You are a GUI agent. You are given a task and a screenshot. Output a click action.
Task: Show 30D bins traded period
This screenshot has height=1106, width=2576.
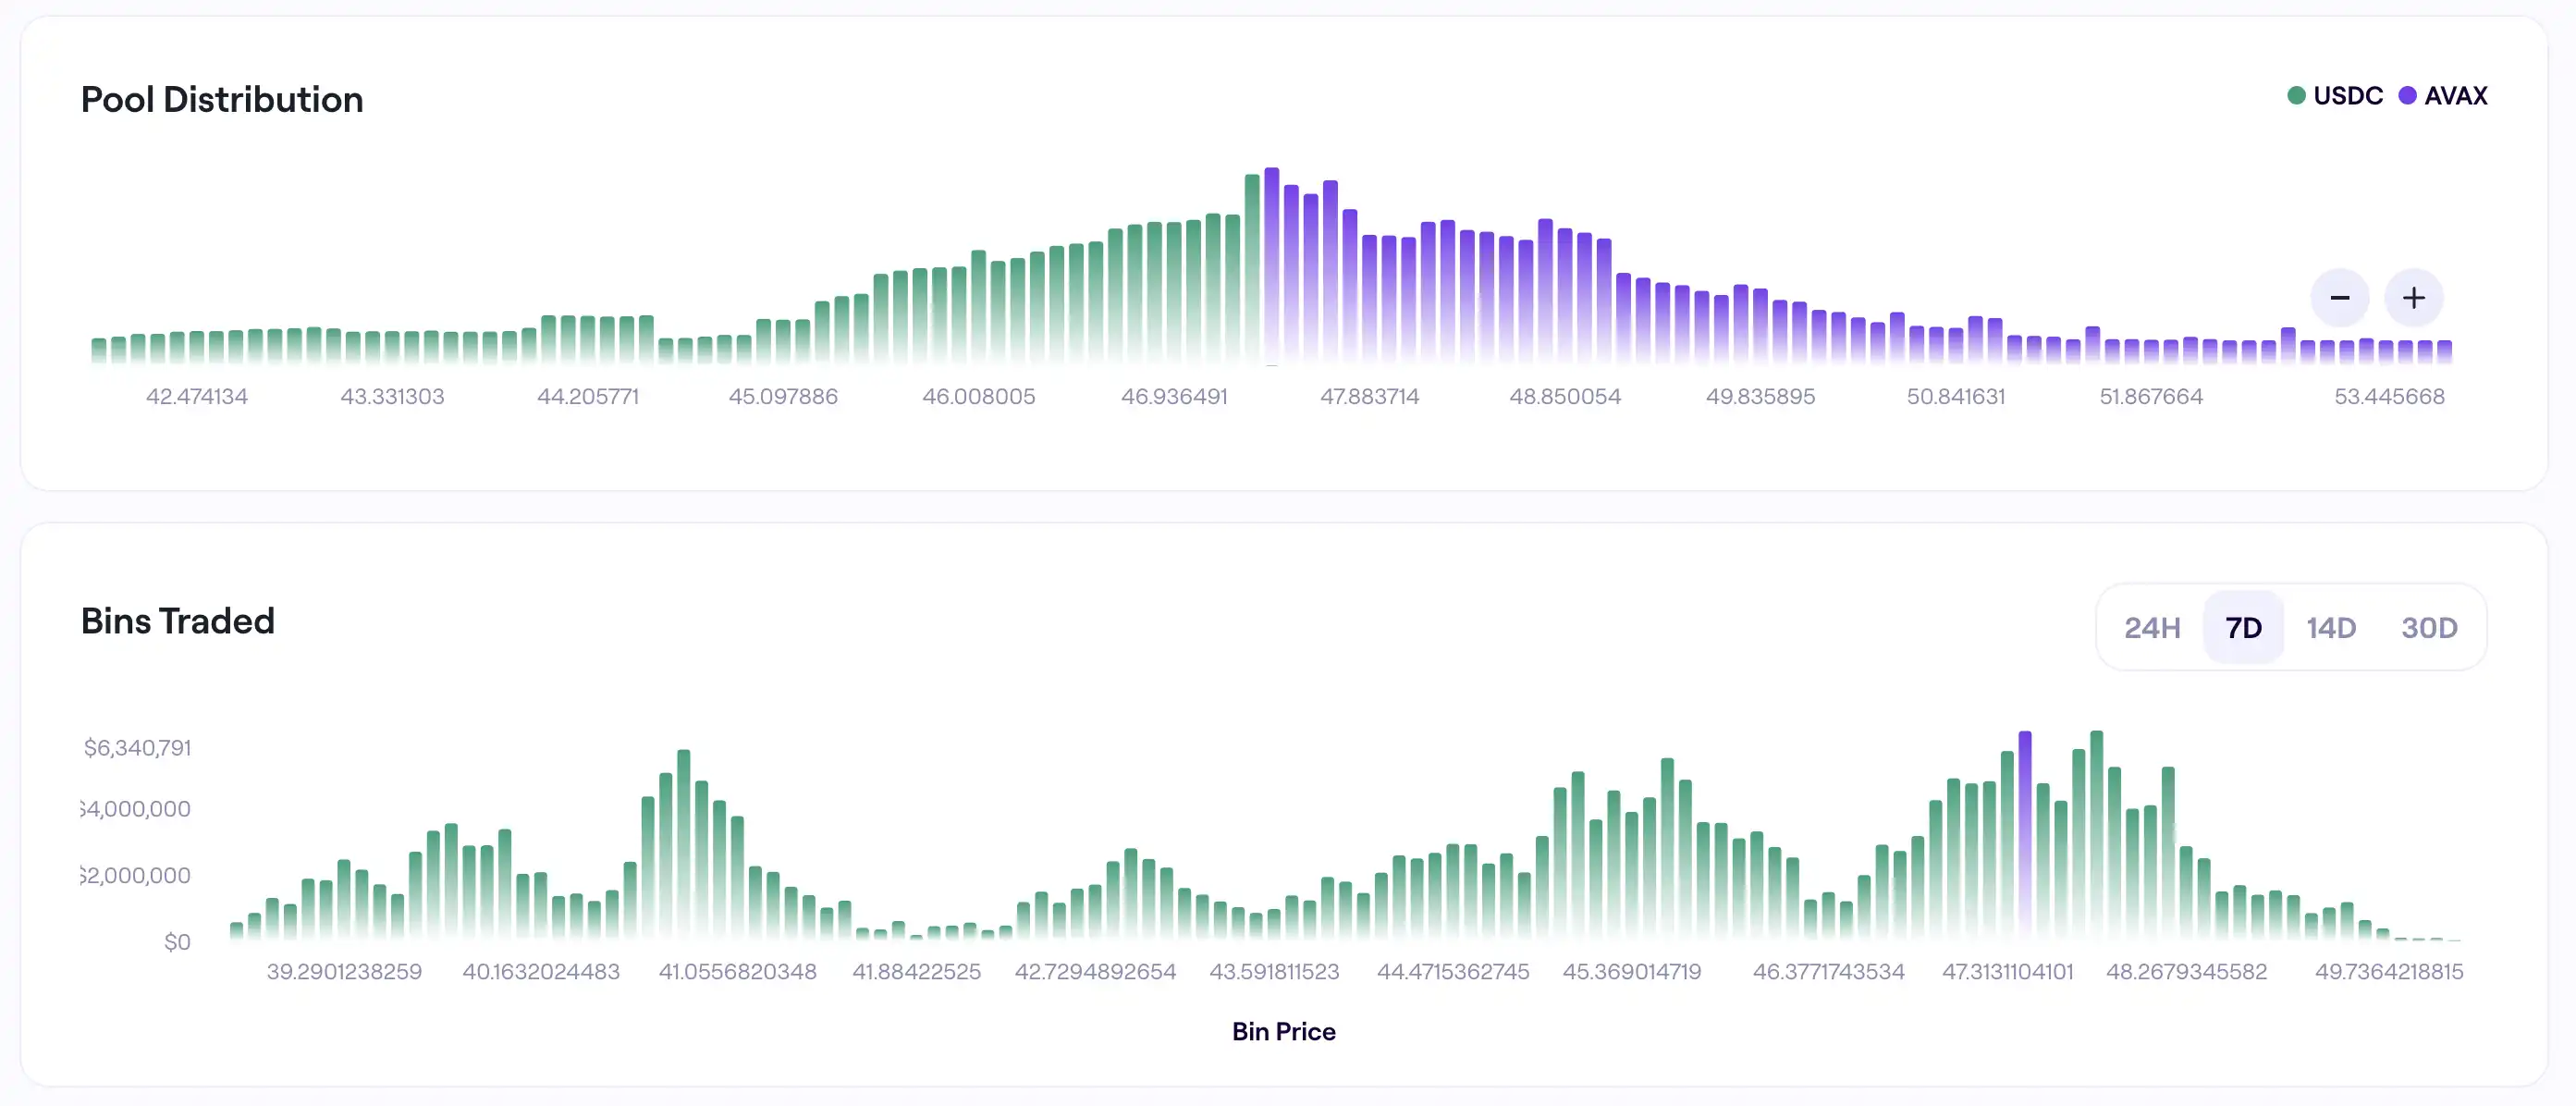[2429, 627]
